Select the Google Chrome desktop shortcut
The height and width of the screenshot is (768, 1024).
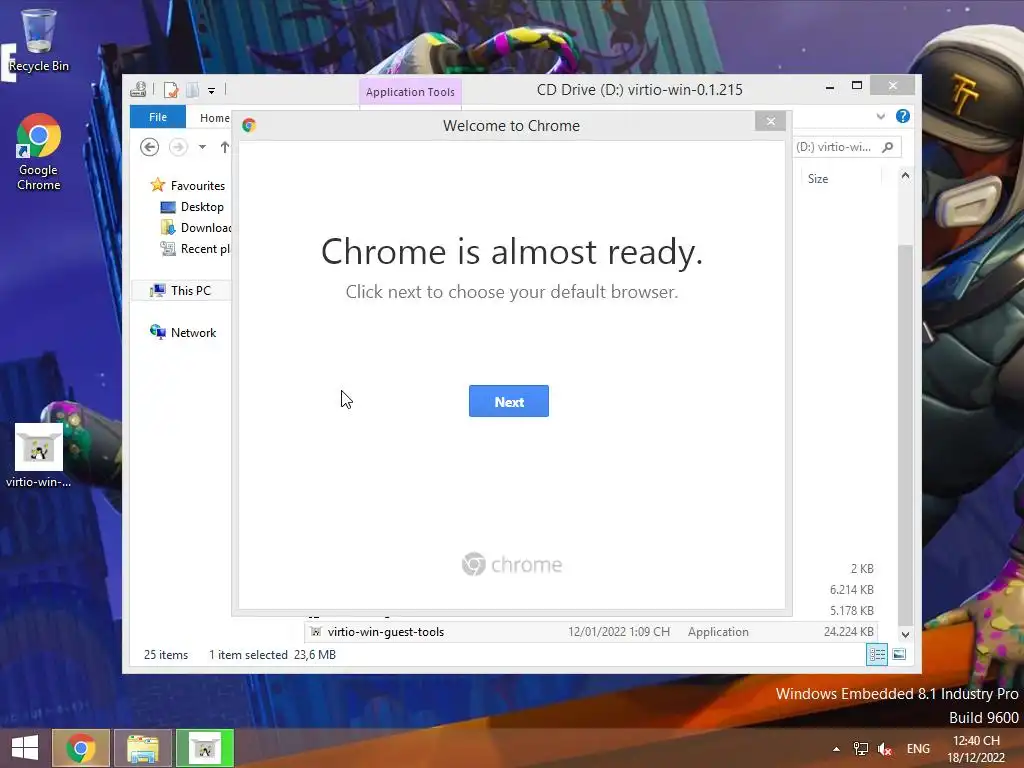point(39,152)
